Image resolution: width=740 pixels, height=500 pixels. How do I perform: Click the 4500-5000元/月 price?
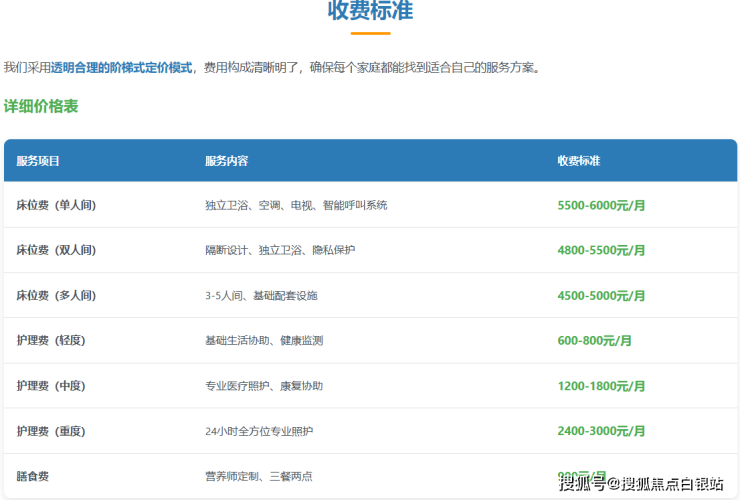point(601,296)
